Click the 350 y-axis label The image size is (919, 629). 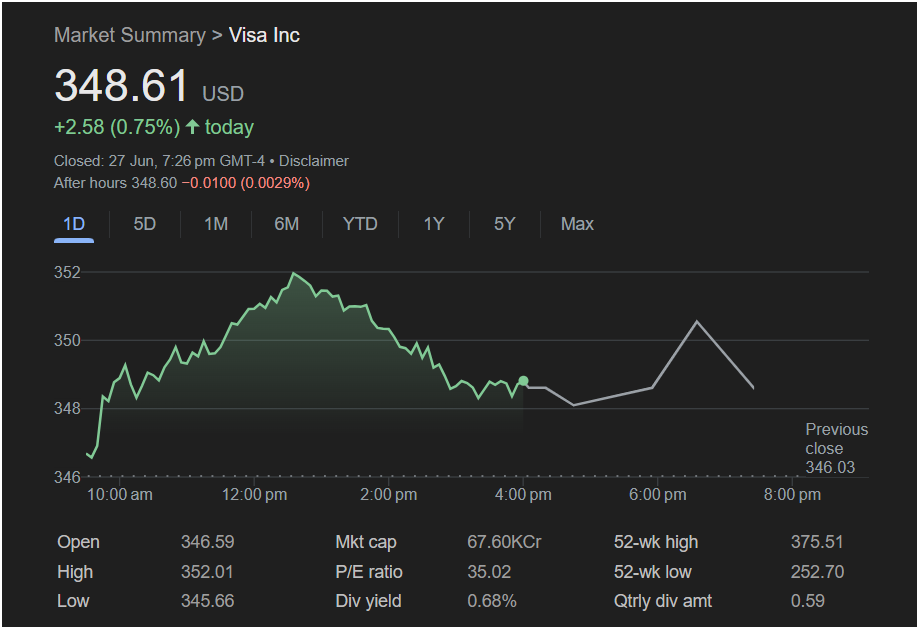pos(67,341)
